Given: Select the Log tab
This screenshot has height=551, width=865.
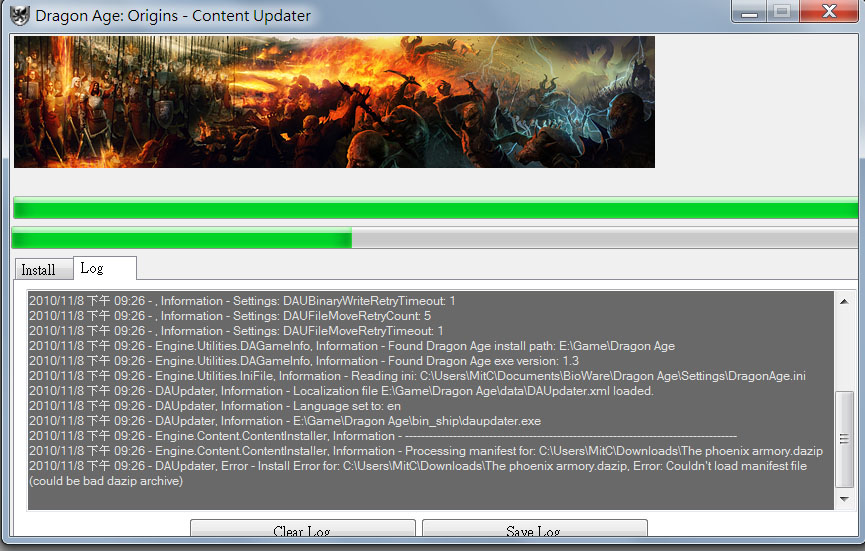Looking at the screenshot, I should [x=105, y=268].
